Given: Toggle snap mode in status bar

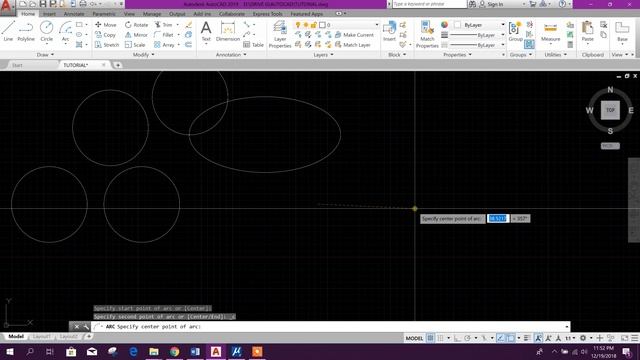Looking at the screenshot, I should click(440, 338).
